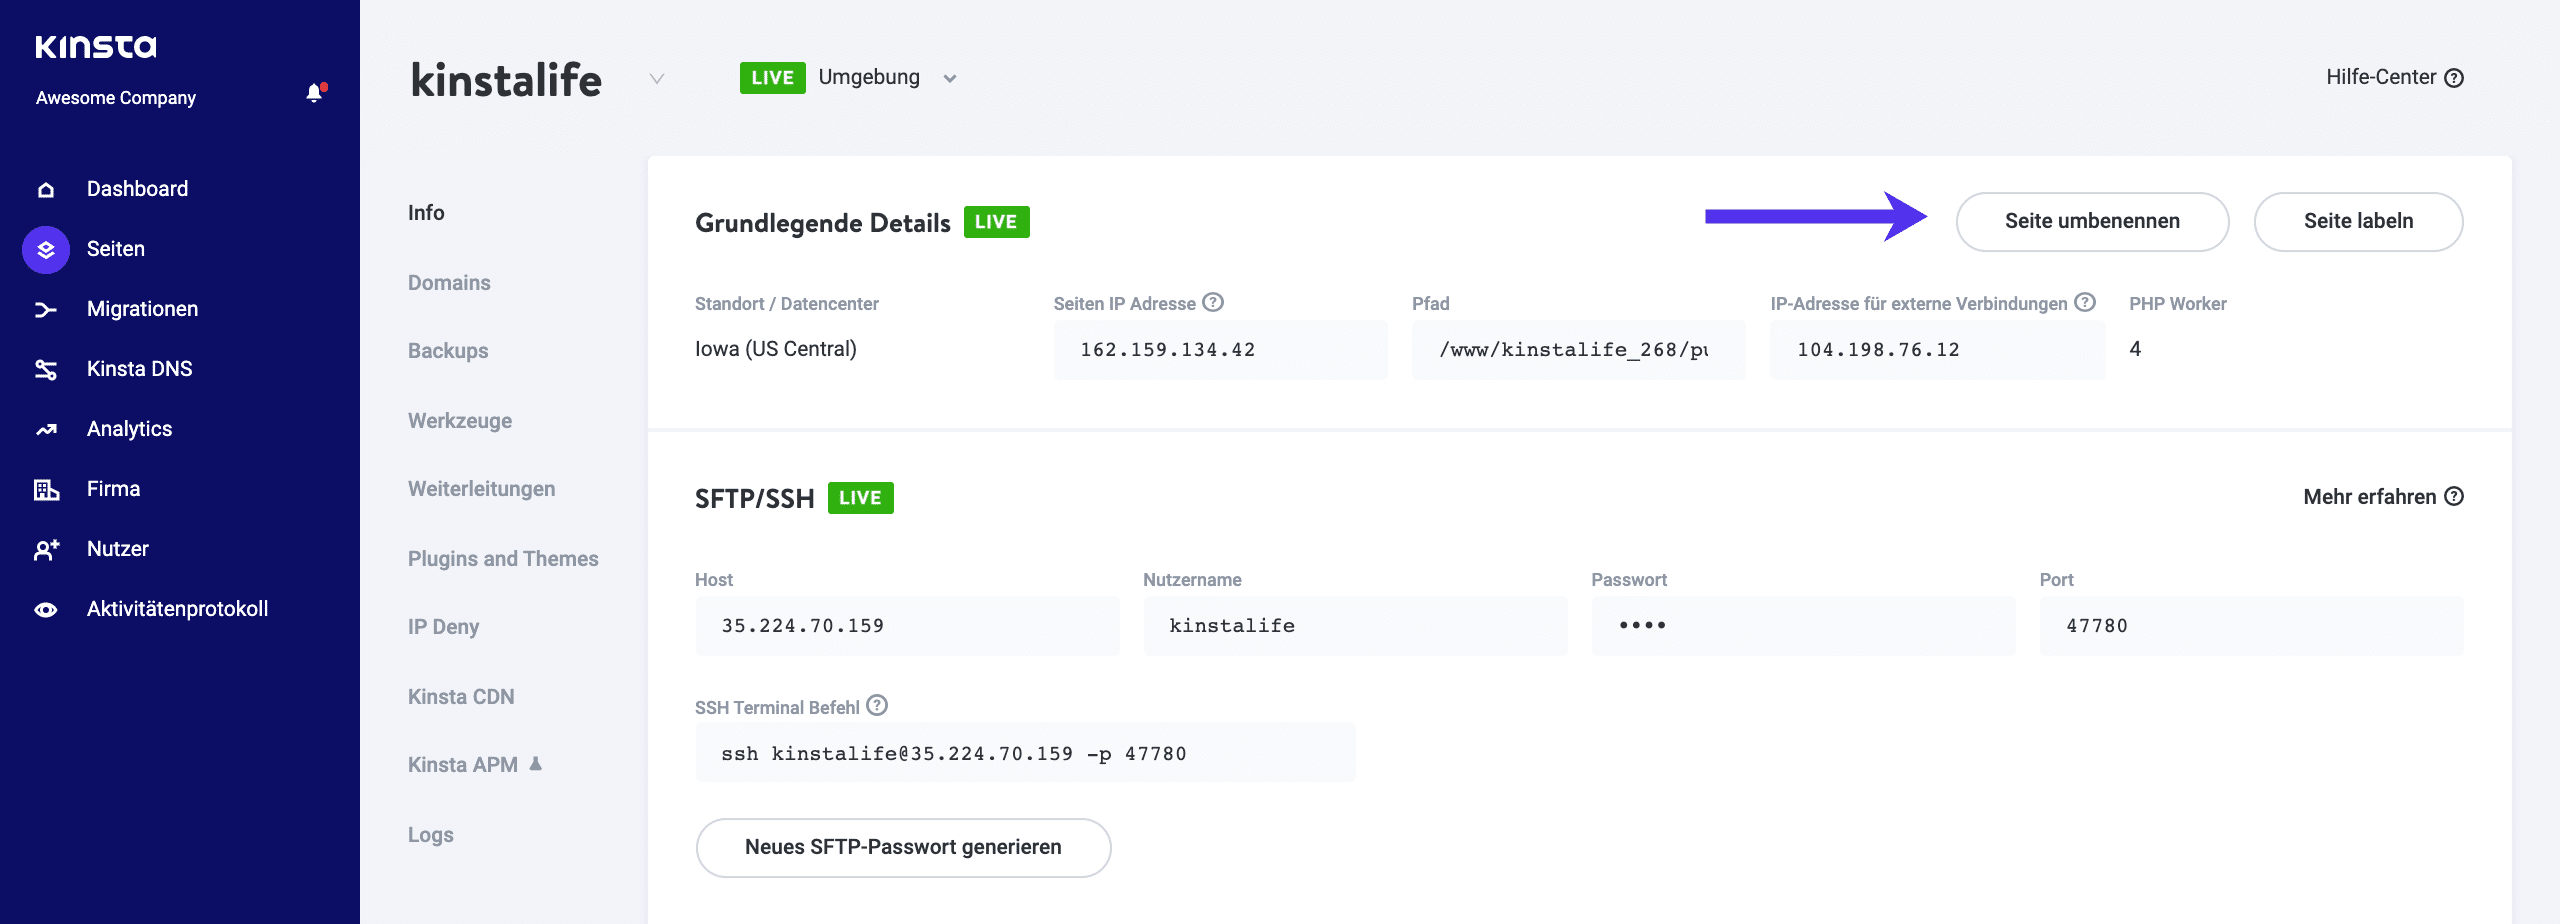Open the Backups section
The image size is (2560, 924).
click(x=447, y=350)
